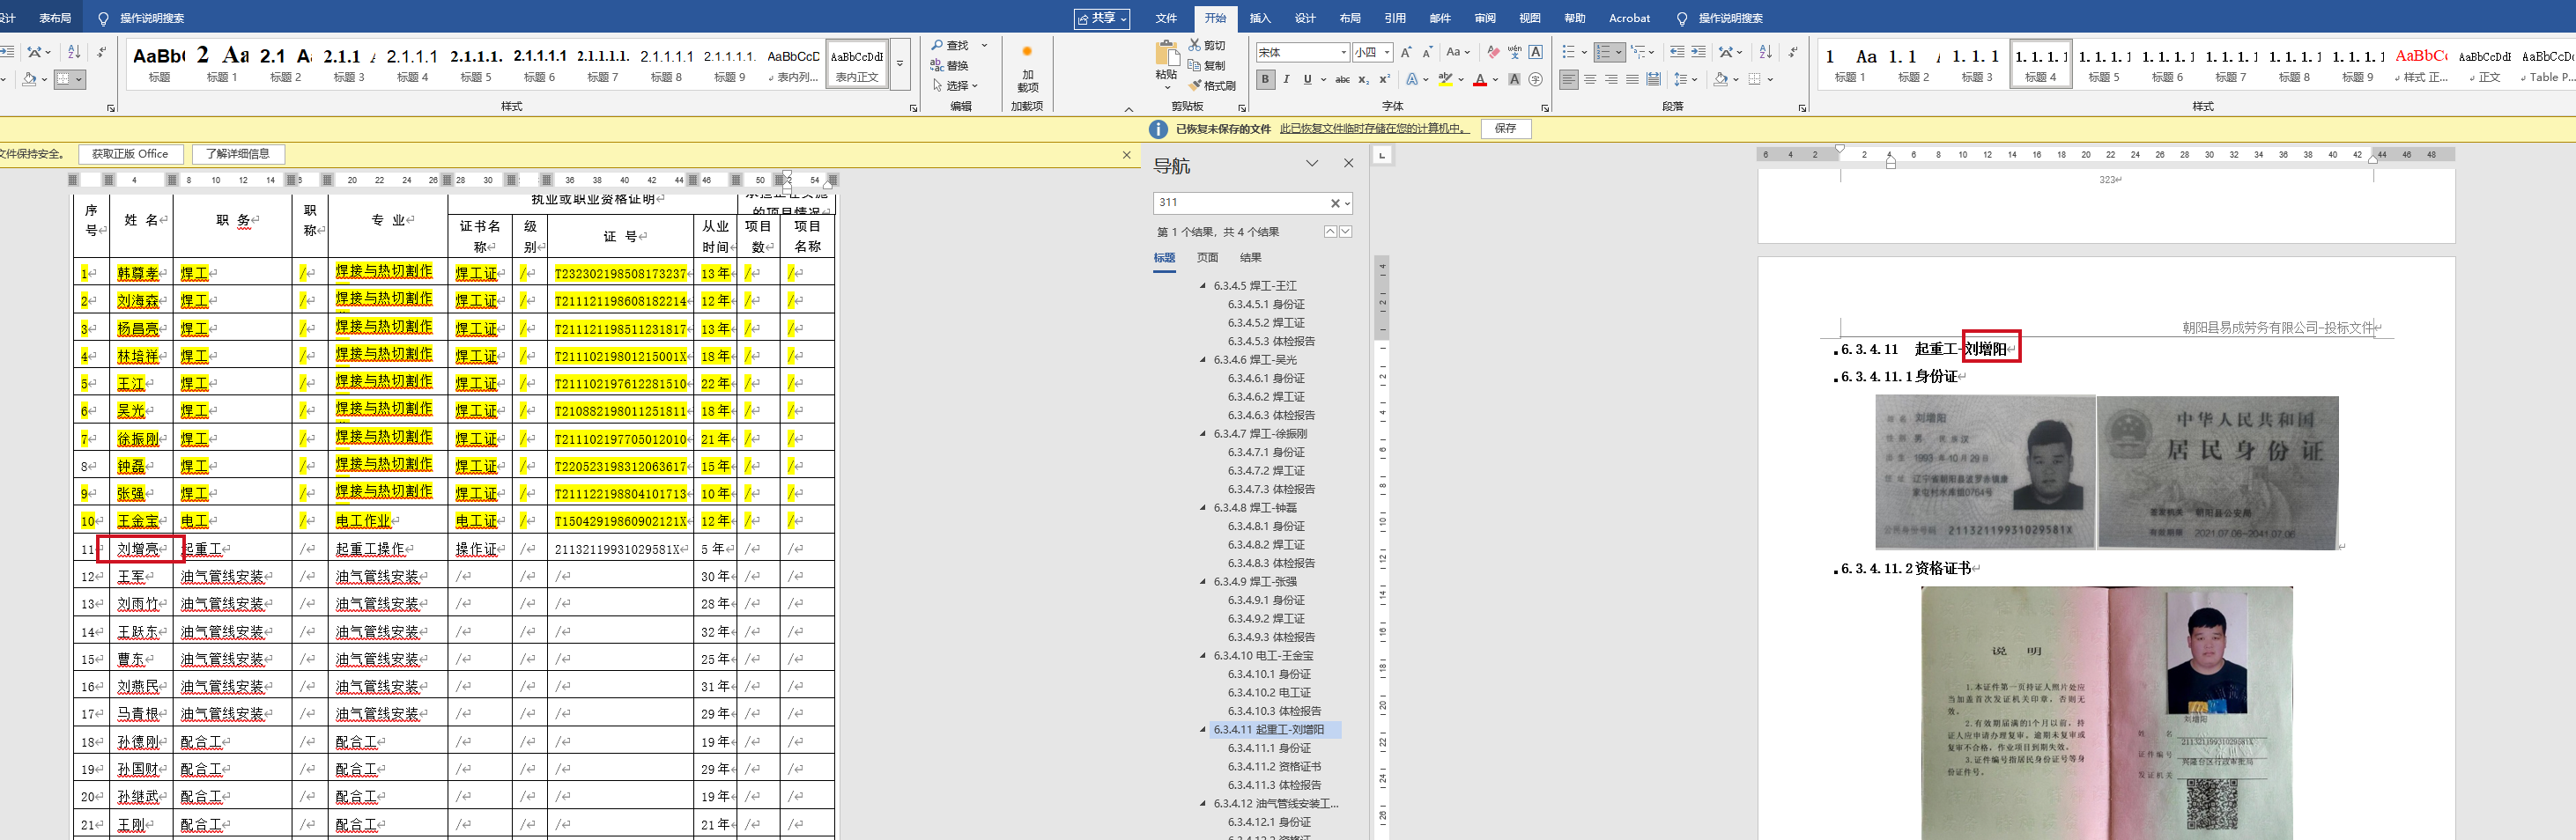Click the increase indent icon in right window
The height and width of the screenshot is (840, 2576).
pos(1698,52)
